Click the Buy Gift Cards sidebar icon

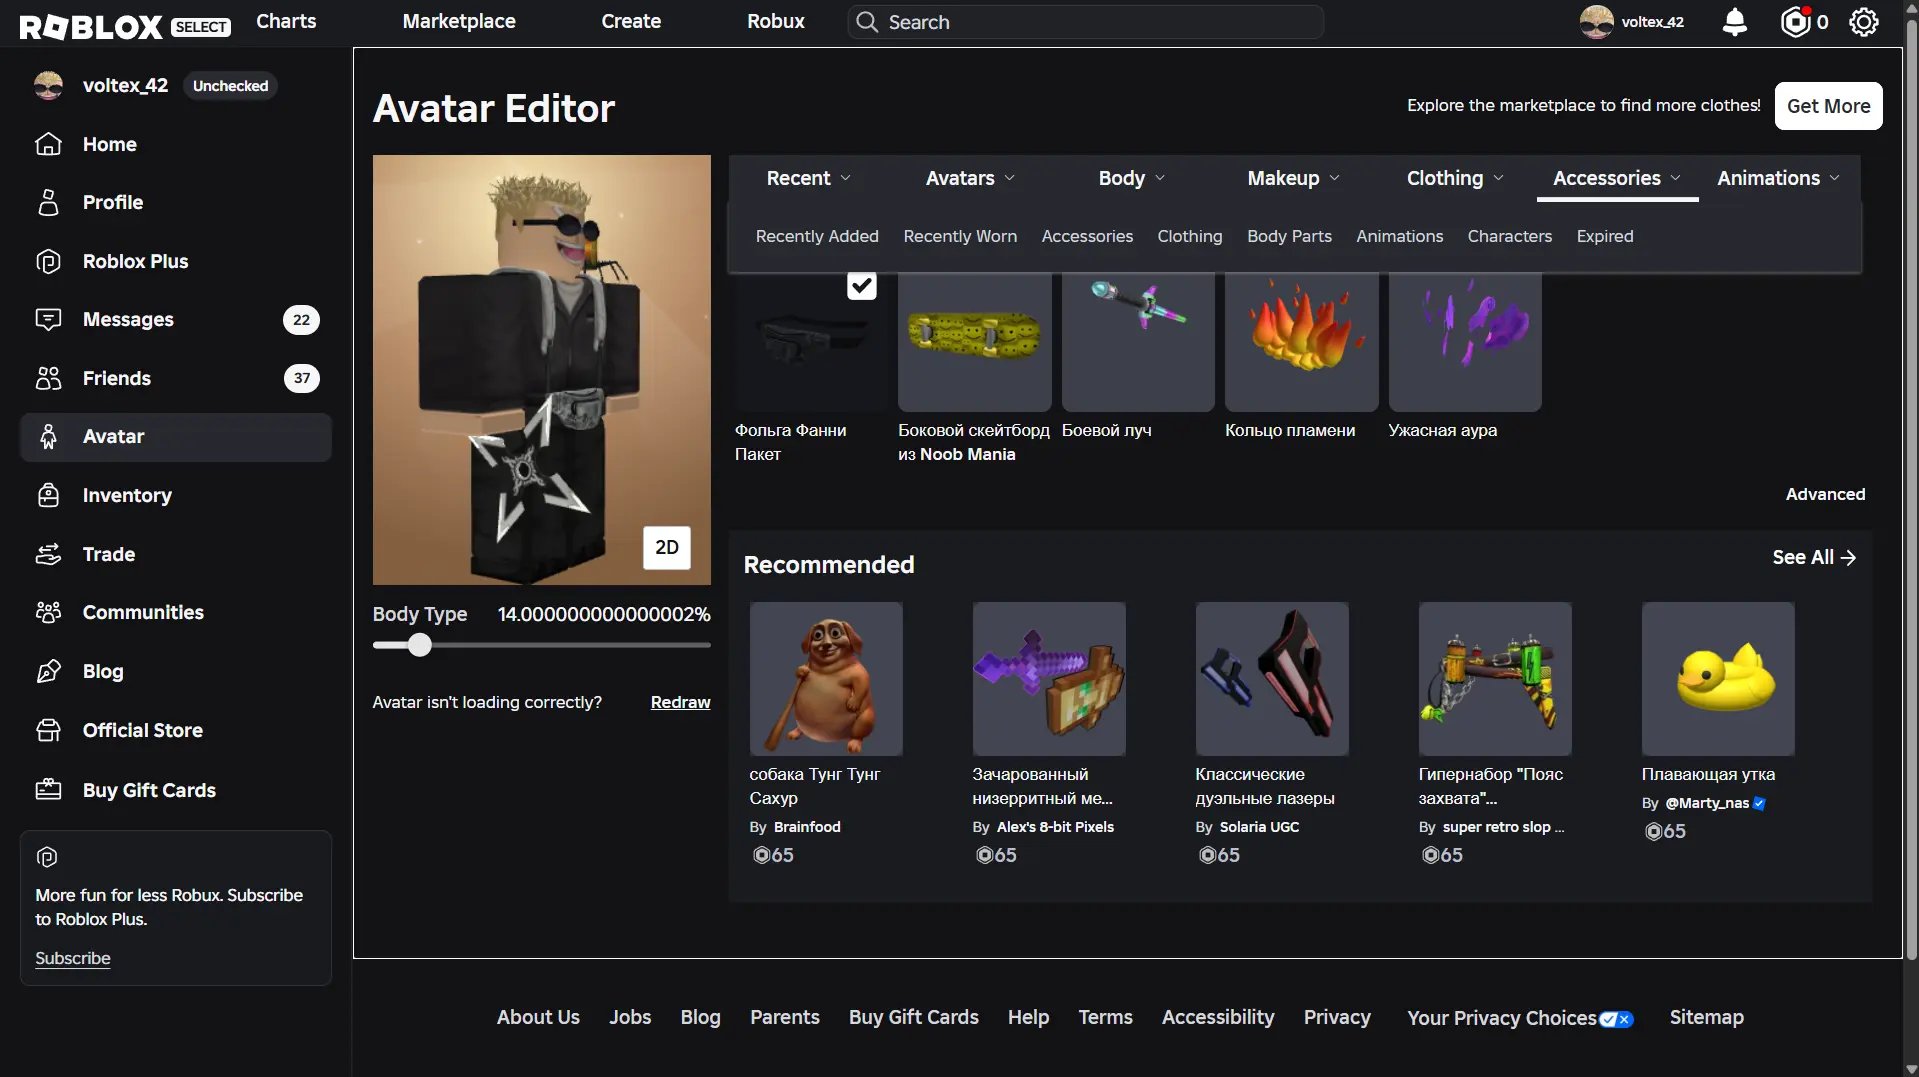48,790
